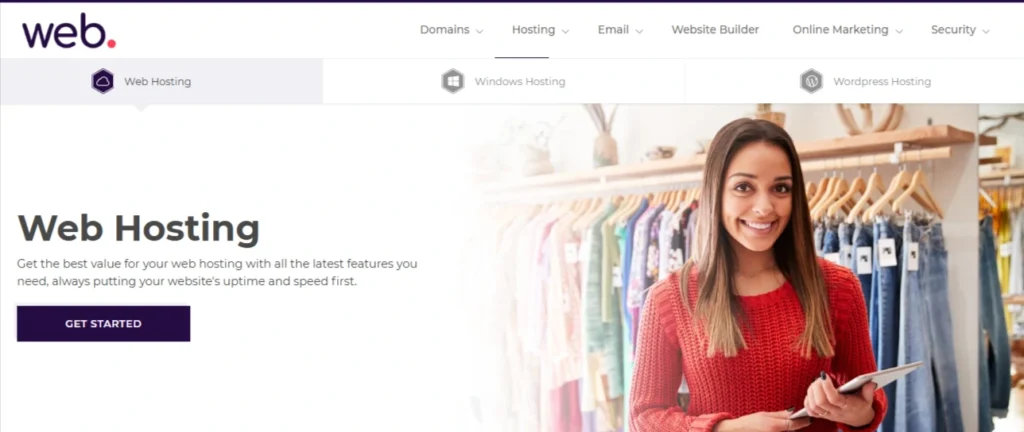Click the hosting description paragraph
Screen dimensions: 1024x432
click(x=217, y=273)
